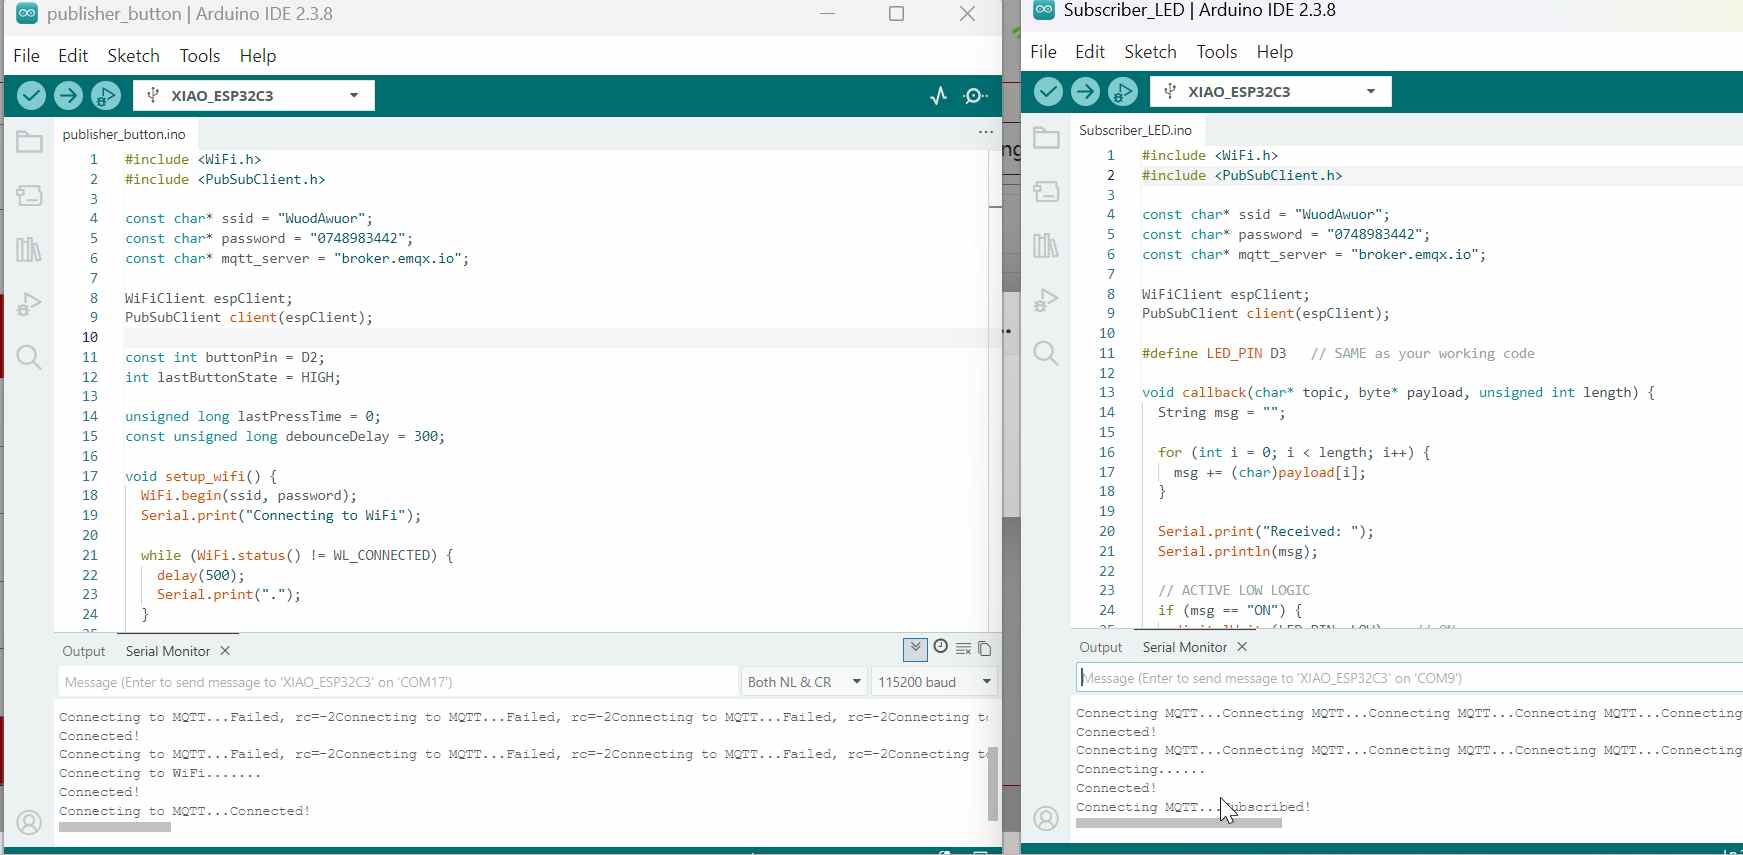The image size is (1743, 855).
Task: Toggle autoscroll in publisher_button Serial Monitor
Action: click(915, 649)
